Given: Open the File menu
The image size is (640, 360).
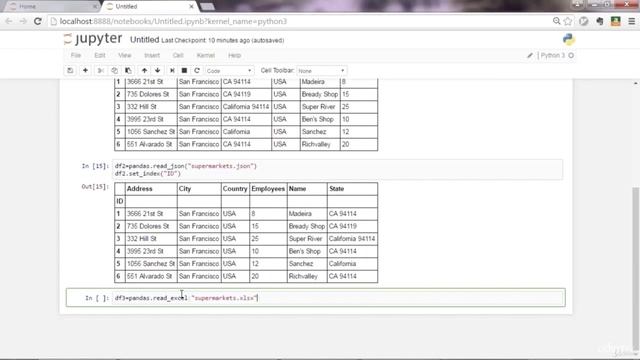Looking at the screenshot, I should pyautogui.click(x=76, y=56).
